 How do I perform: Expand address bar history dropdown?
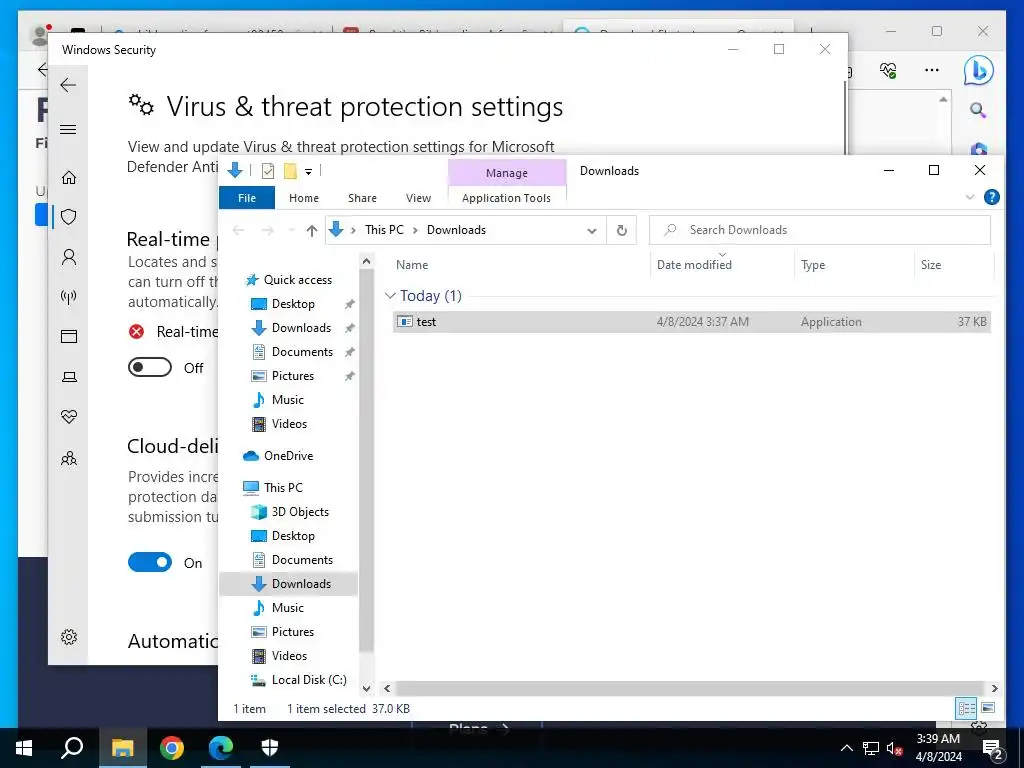592,231
